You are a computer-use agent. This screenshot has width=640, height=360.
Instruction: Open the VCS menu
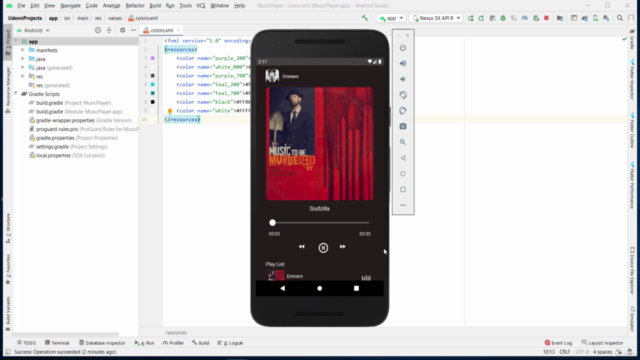[x=201, y=6]
